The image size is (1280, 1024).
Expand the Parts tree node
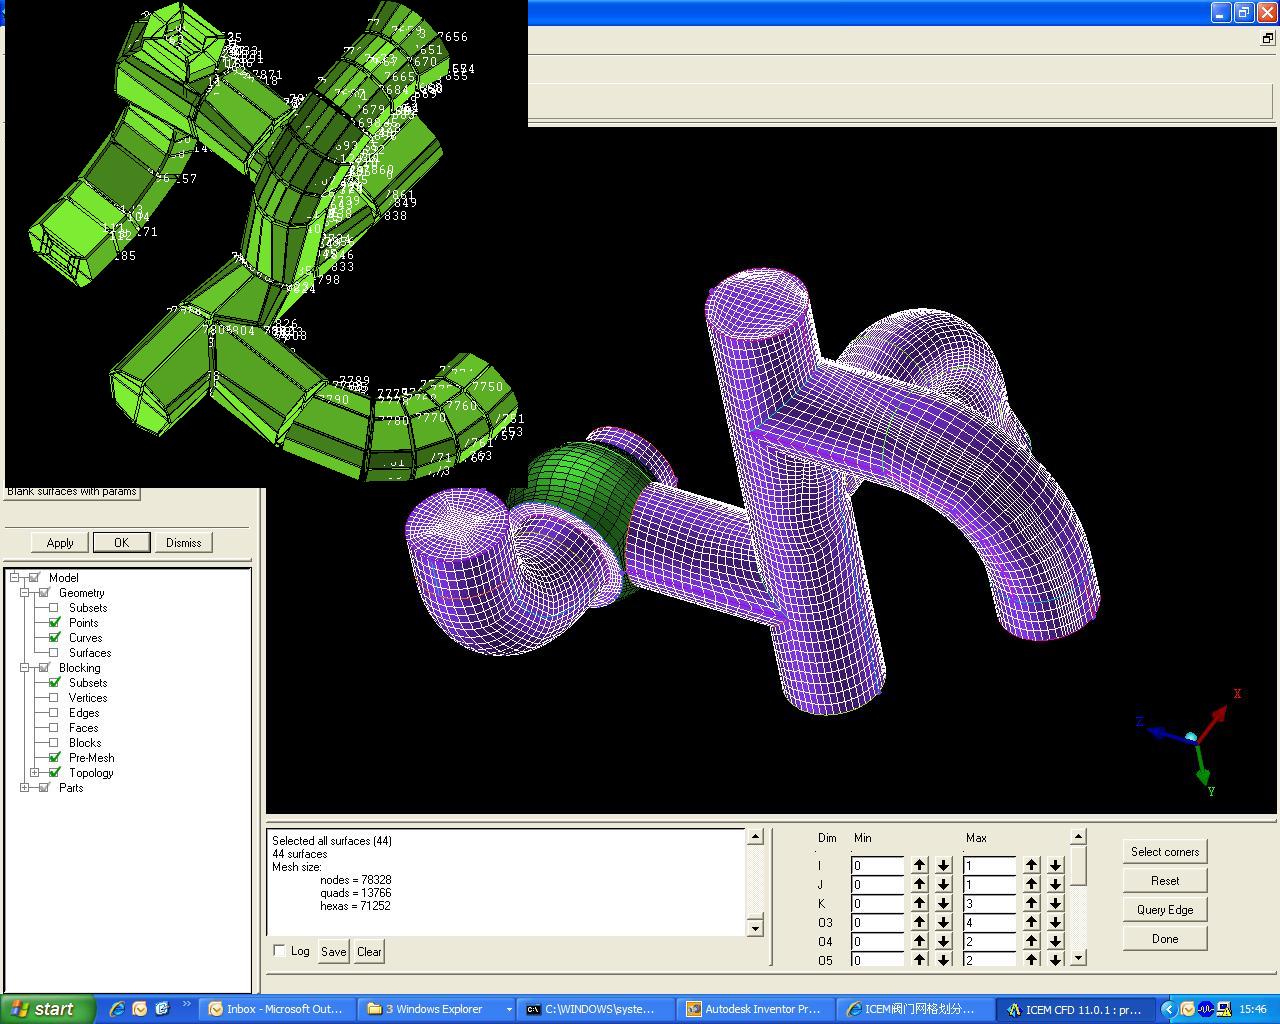click(24, 788)
